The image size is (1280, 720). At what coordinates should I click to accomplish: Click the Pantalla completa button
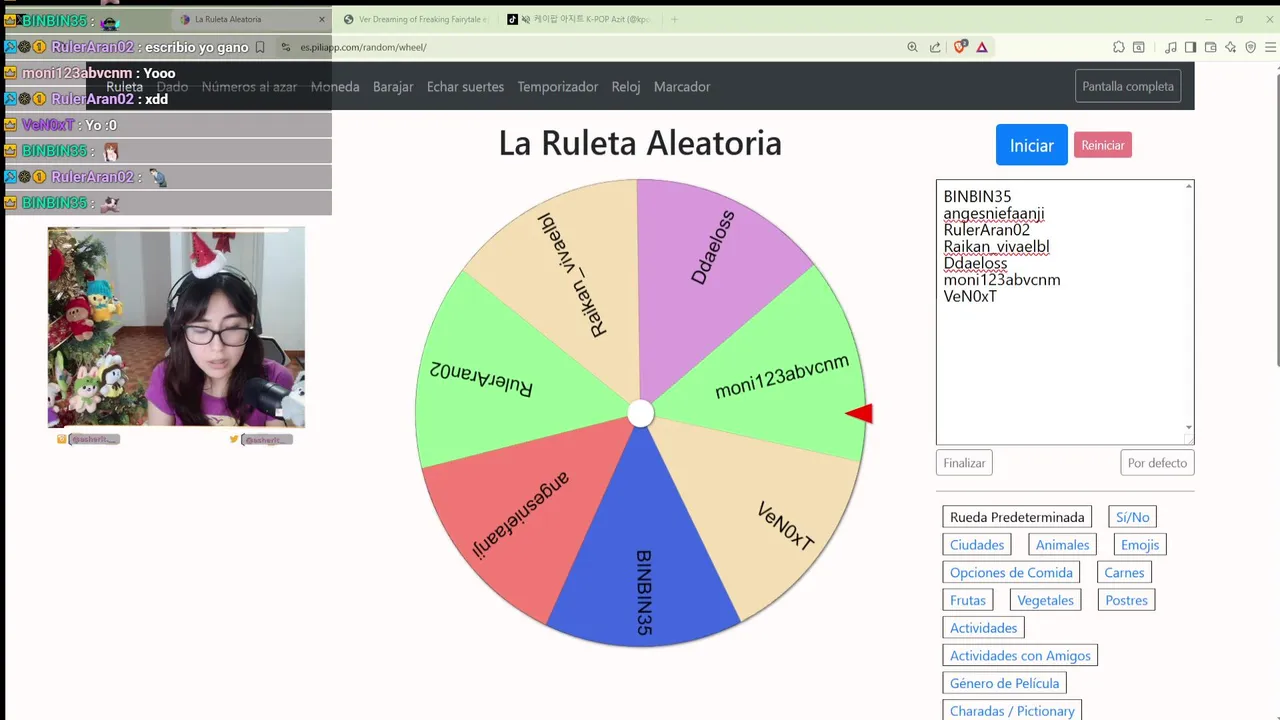(x=1128, y=86)
